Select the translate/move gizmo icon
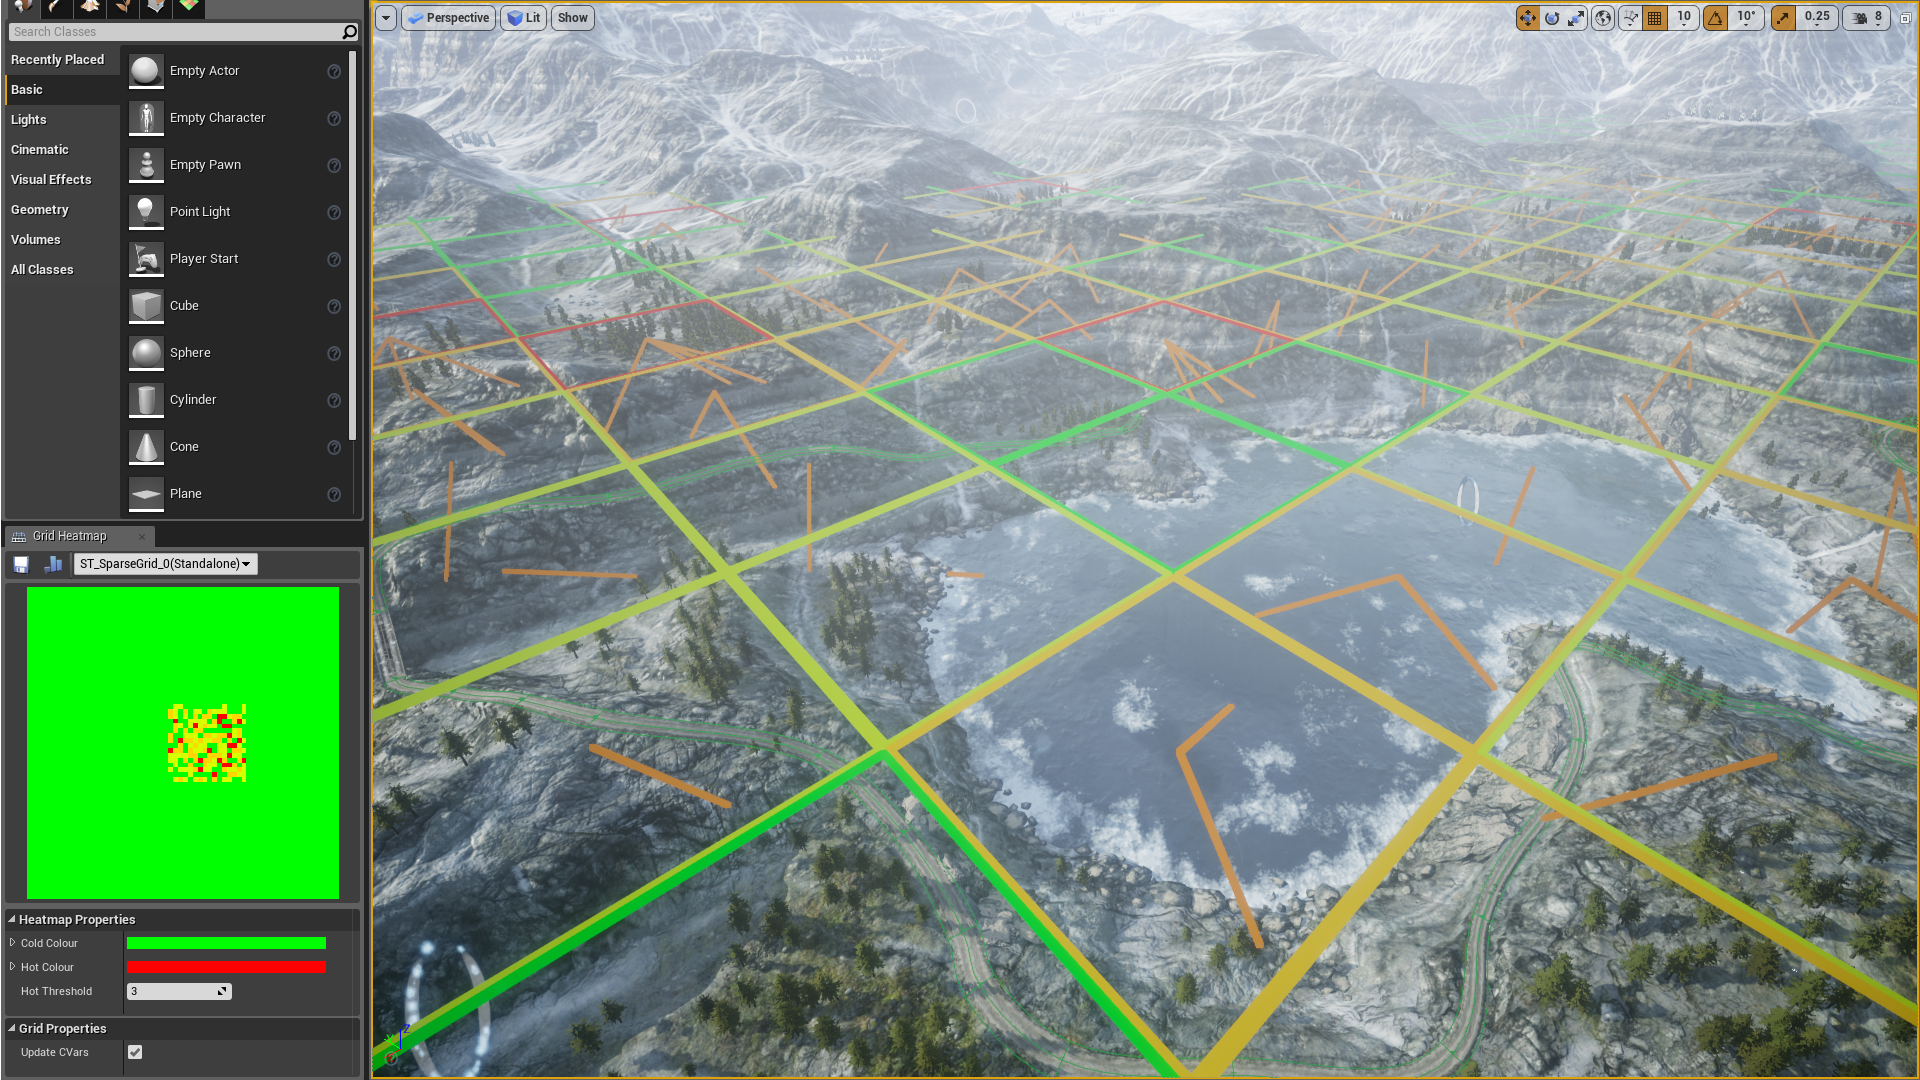The height and width of the screenshot is (1080, 1920). (1528, 17)
